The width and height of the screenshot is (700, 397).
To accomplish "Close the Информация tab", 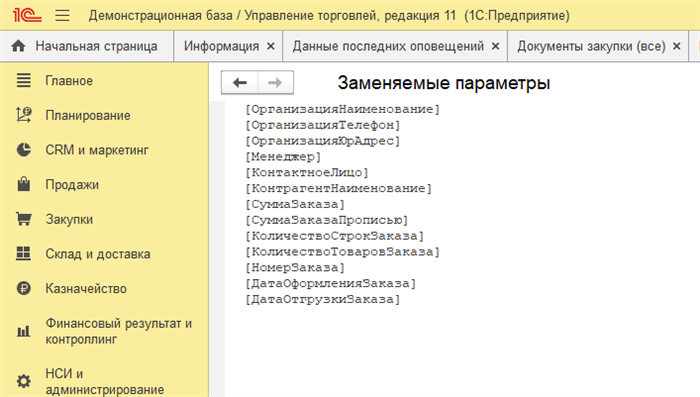I will pos(271,46).
